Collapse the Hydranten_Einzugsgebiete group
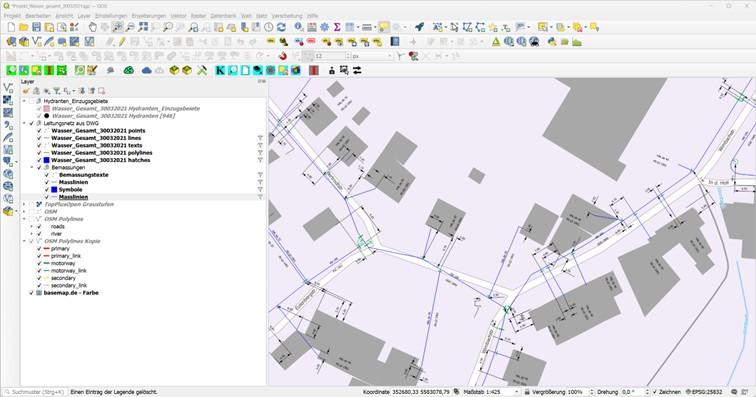 click(24, 101)
